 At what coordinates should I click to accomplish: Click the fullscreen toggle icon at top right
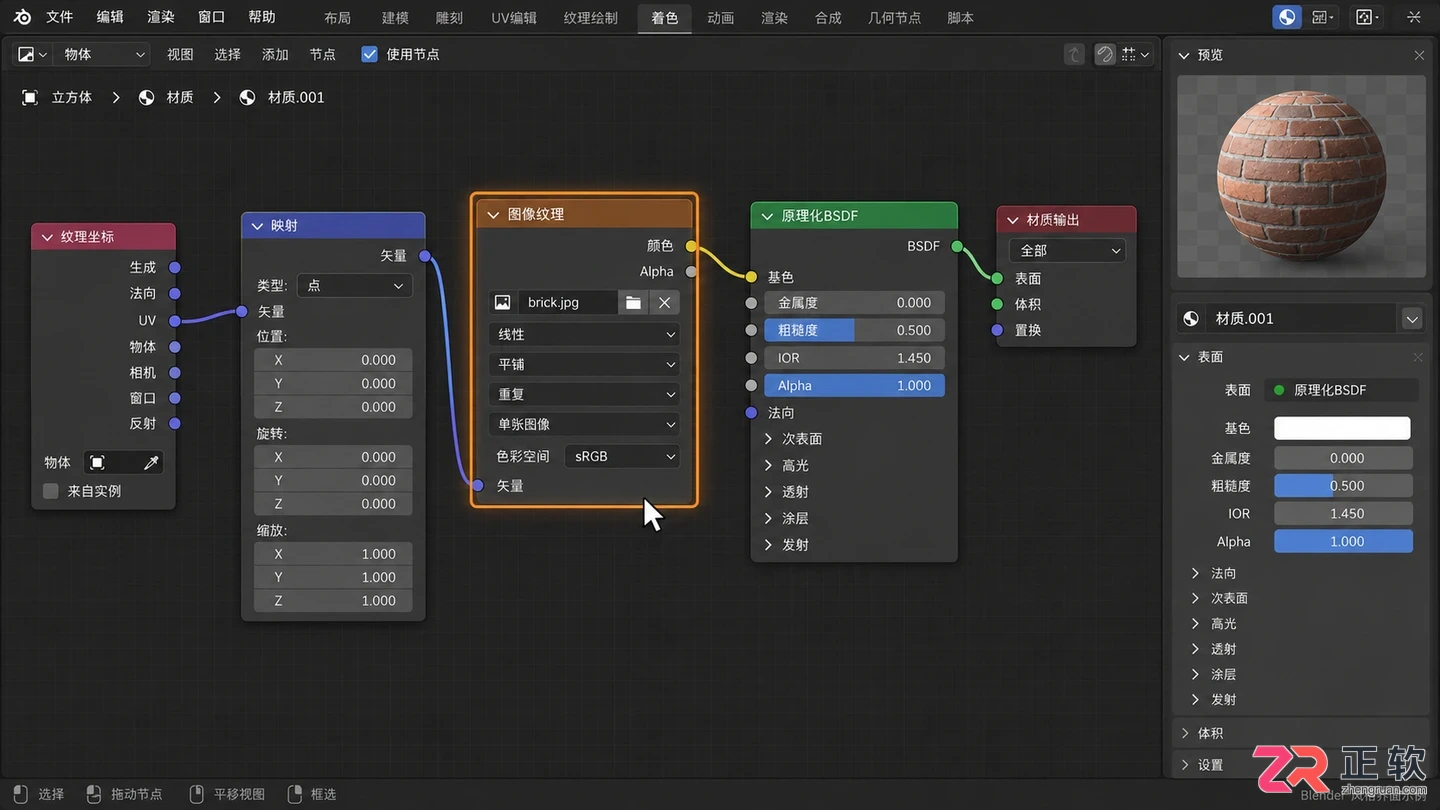[x=1414, y=17]
